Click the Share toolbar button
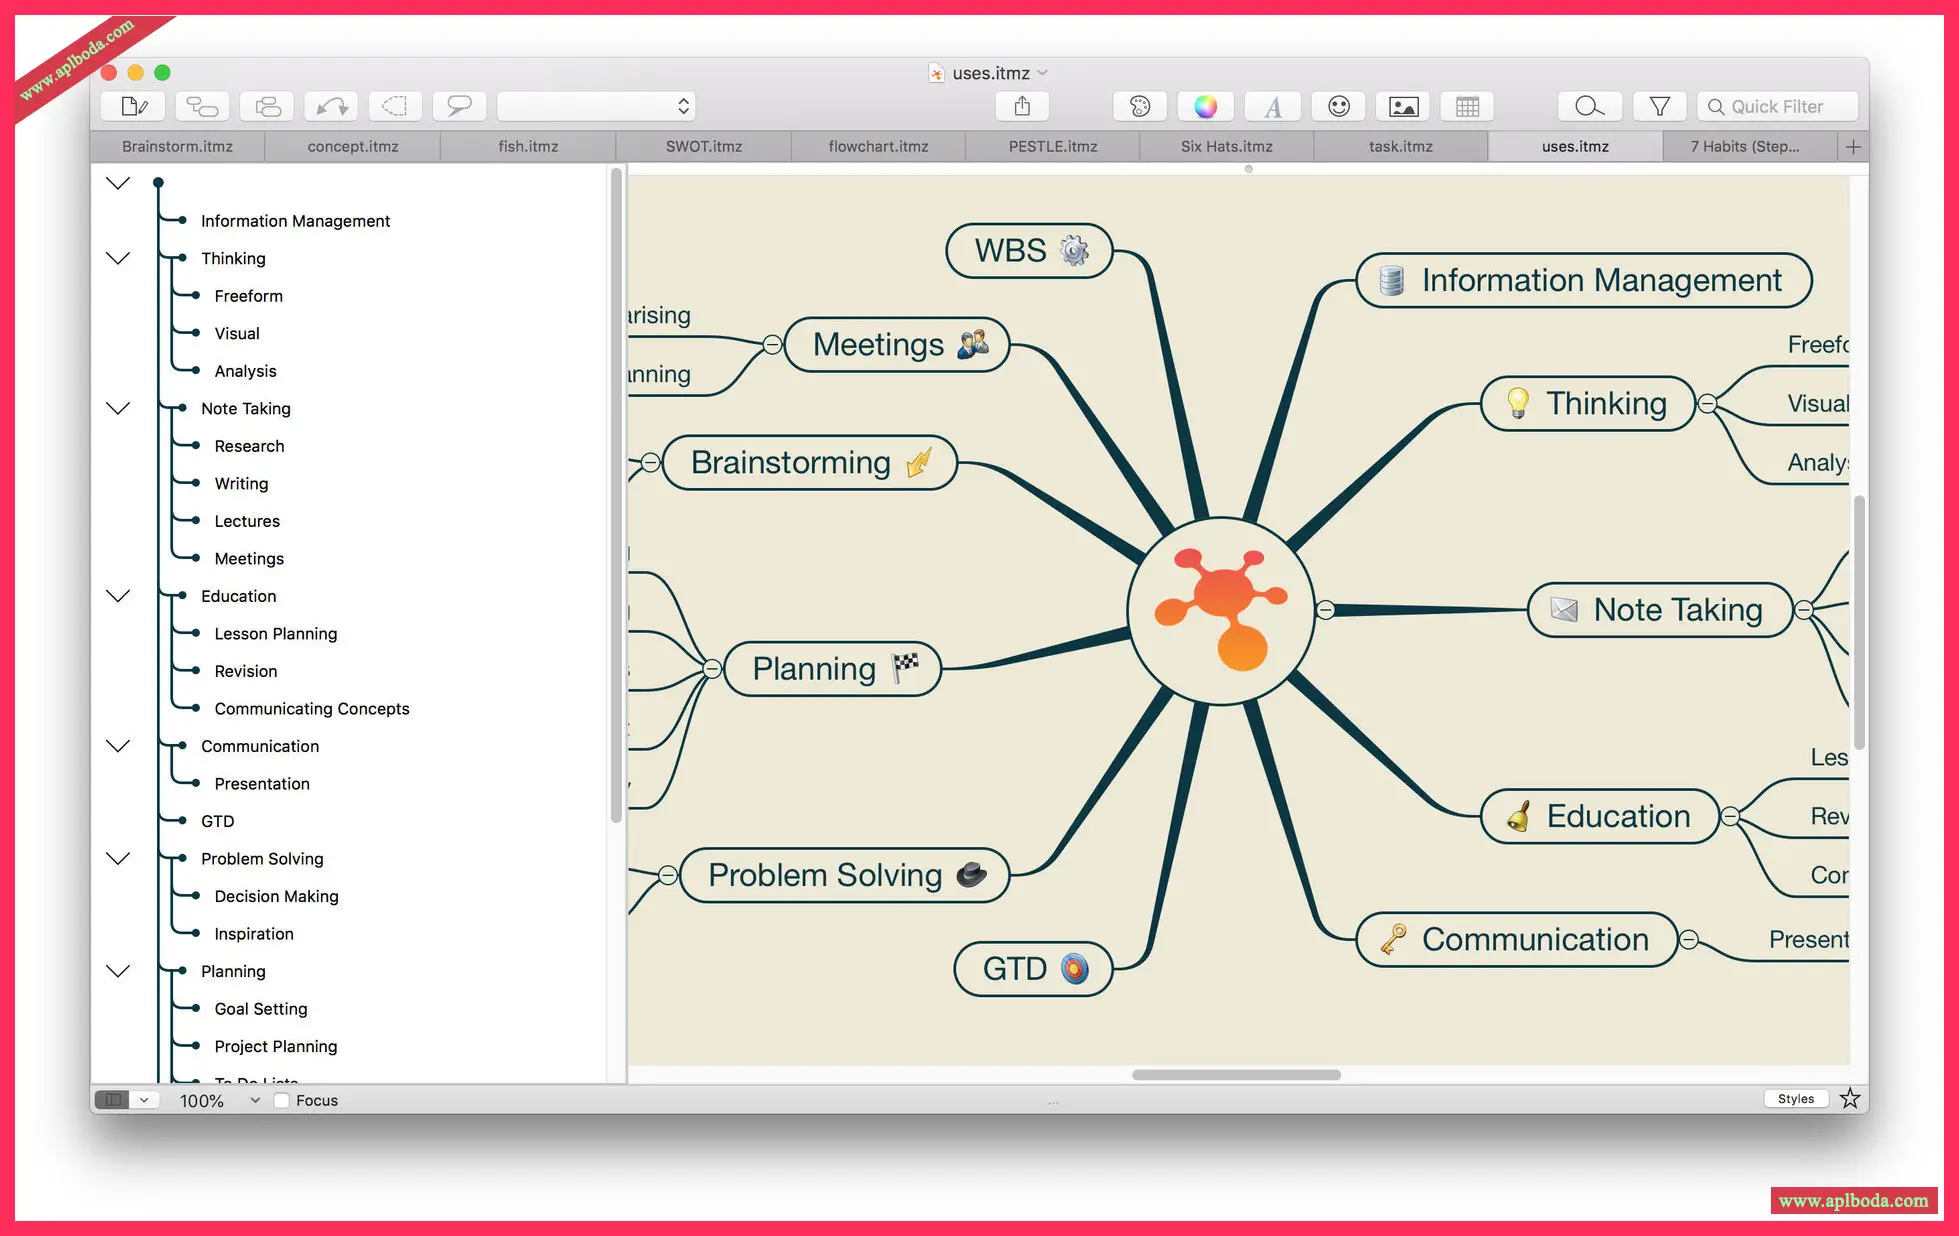Image resolution: width=1959 pixels, height=1236 pixels. tap(1021, 106)
